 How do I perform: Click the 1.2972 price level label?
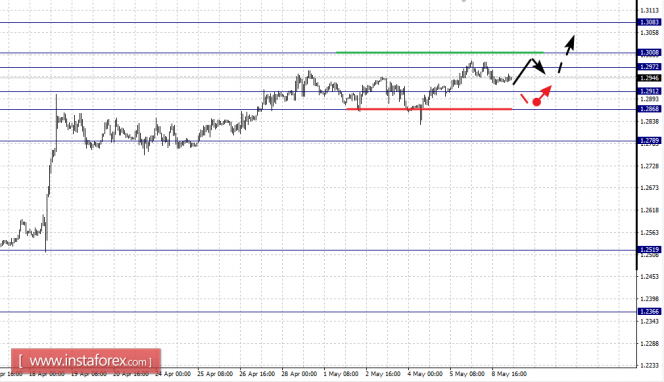point(649,67)
